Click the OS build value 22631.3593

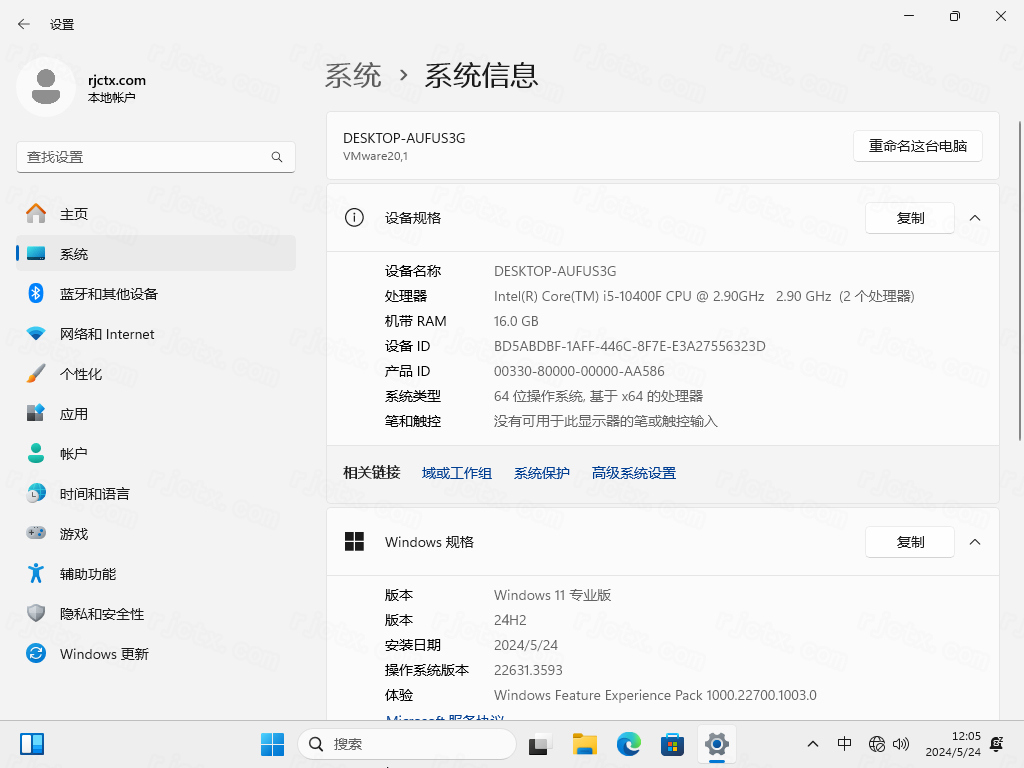tap(528, 670)
